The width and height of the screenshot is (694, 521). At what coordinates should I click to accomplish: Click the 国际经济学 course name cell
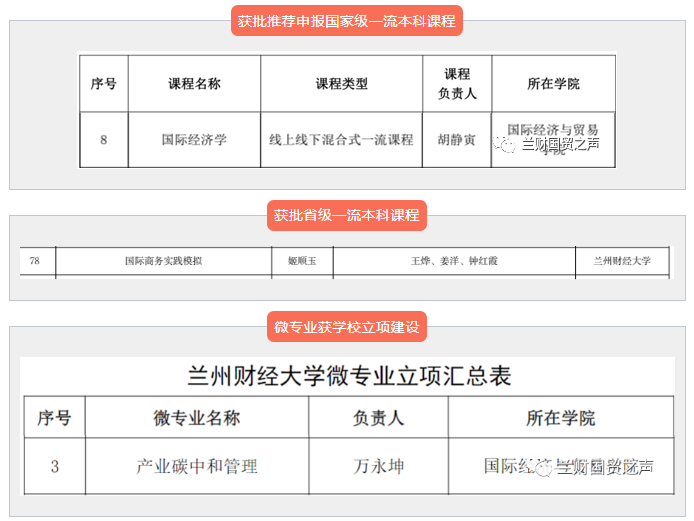click(x=194, y=140)
